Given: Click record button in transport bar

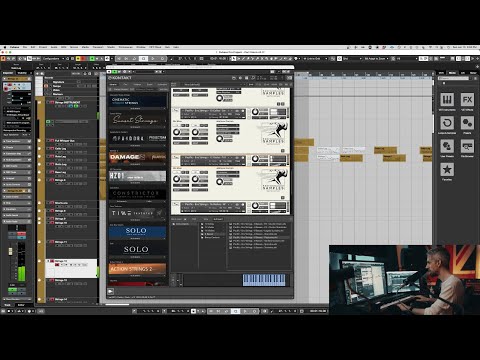Looking at the screenshot, I should pos(254,311).
